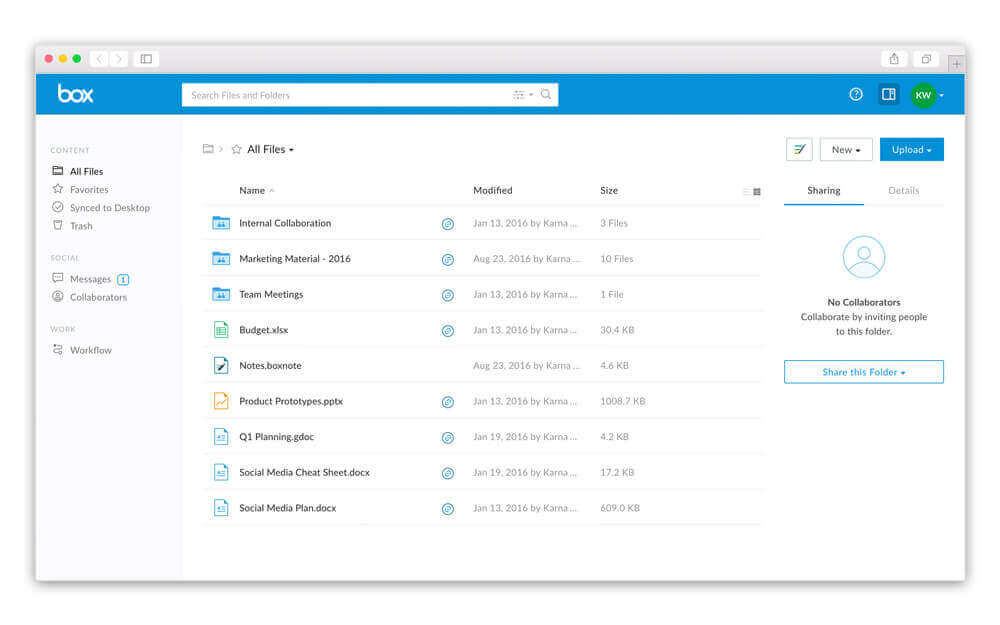The width and height of the screenshot is (1000, 625).
Task: Select Notes.boxnote file name
Action: (x=270, y=365)
